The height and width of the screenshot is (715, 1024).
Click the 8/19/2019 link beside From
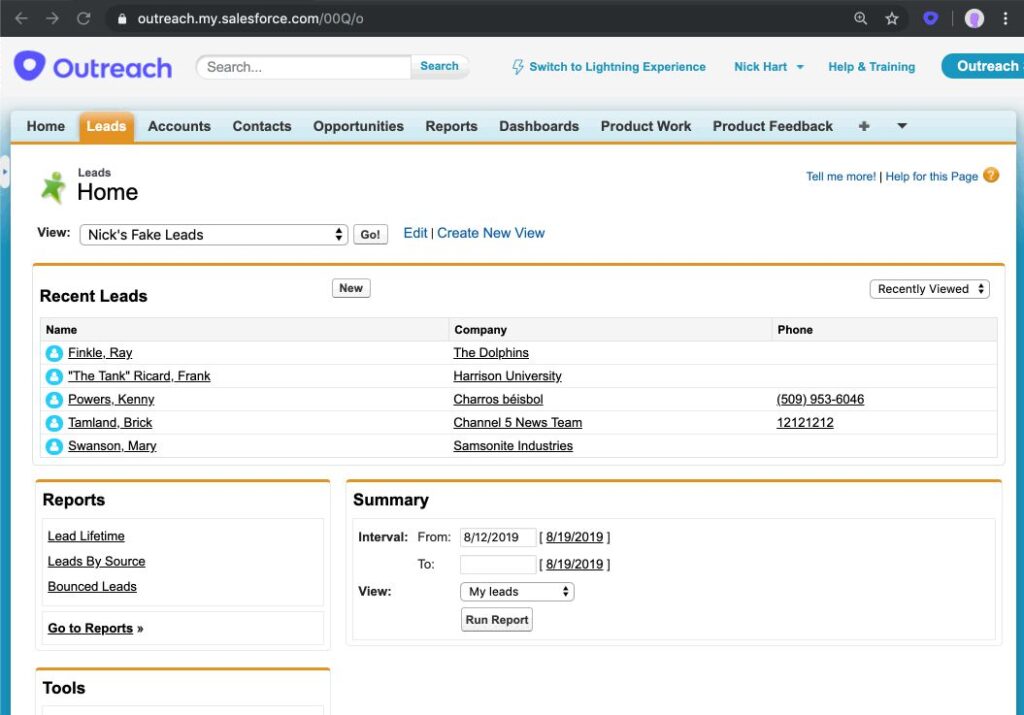pyautogui.click(x=574, y=537)
